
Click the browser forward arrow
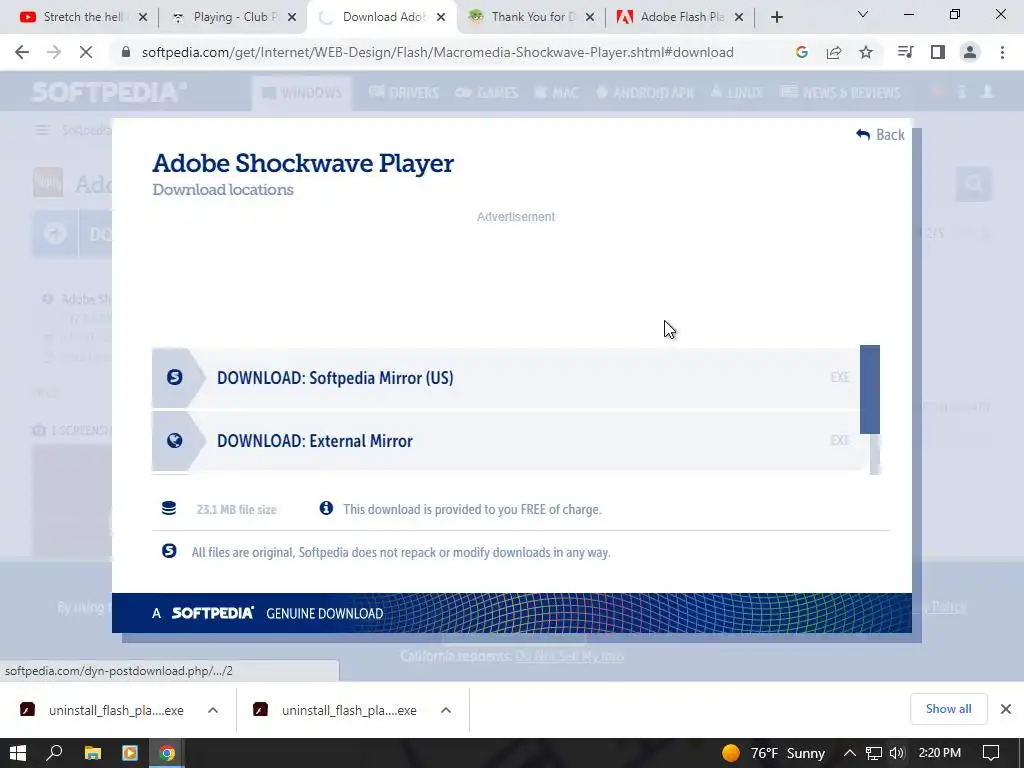(x=54, y=52)
